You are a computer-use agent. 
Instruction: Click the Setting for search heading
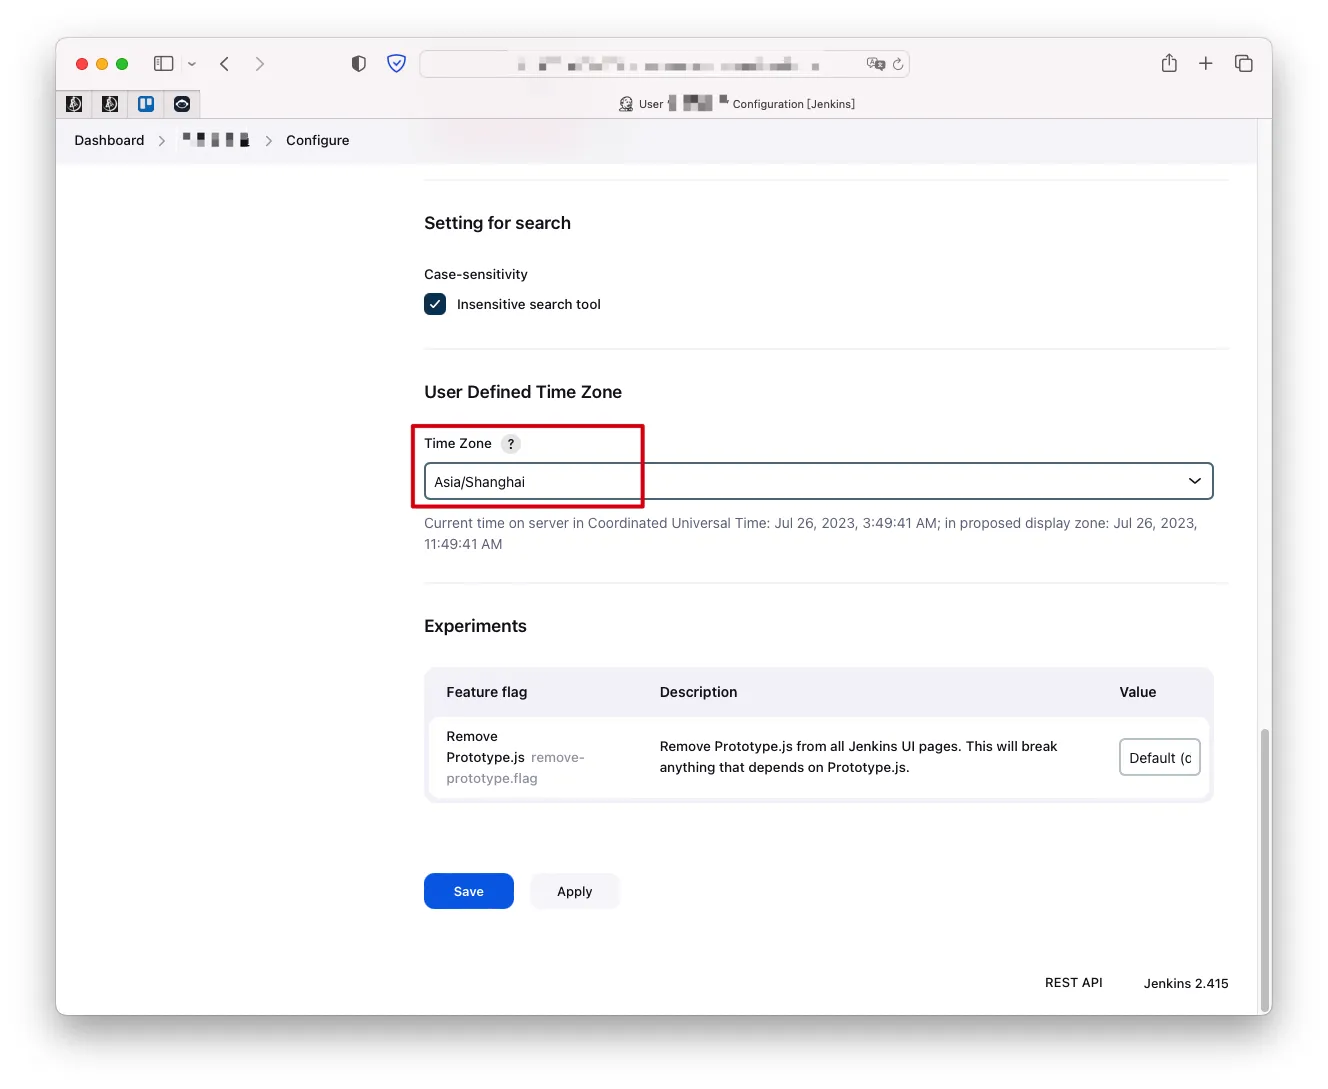[x=497, y=223]
